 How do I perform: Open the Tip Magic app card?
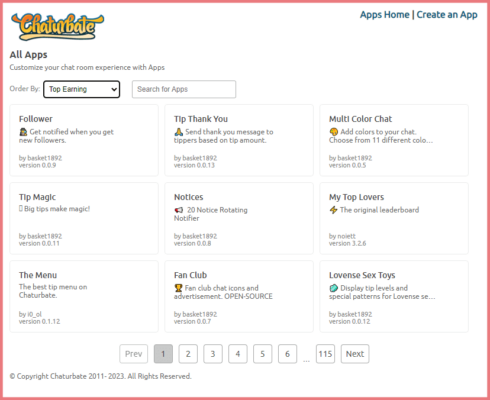(x=84, y=219)
